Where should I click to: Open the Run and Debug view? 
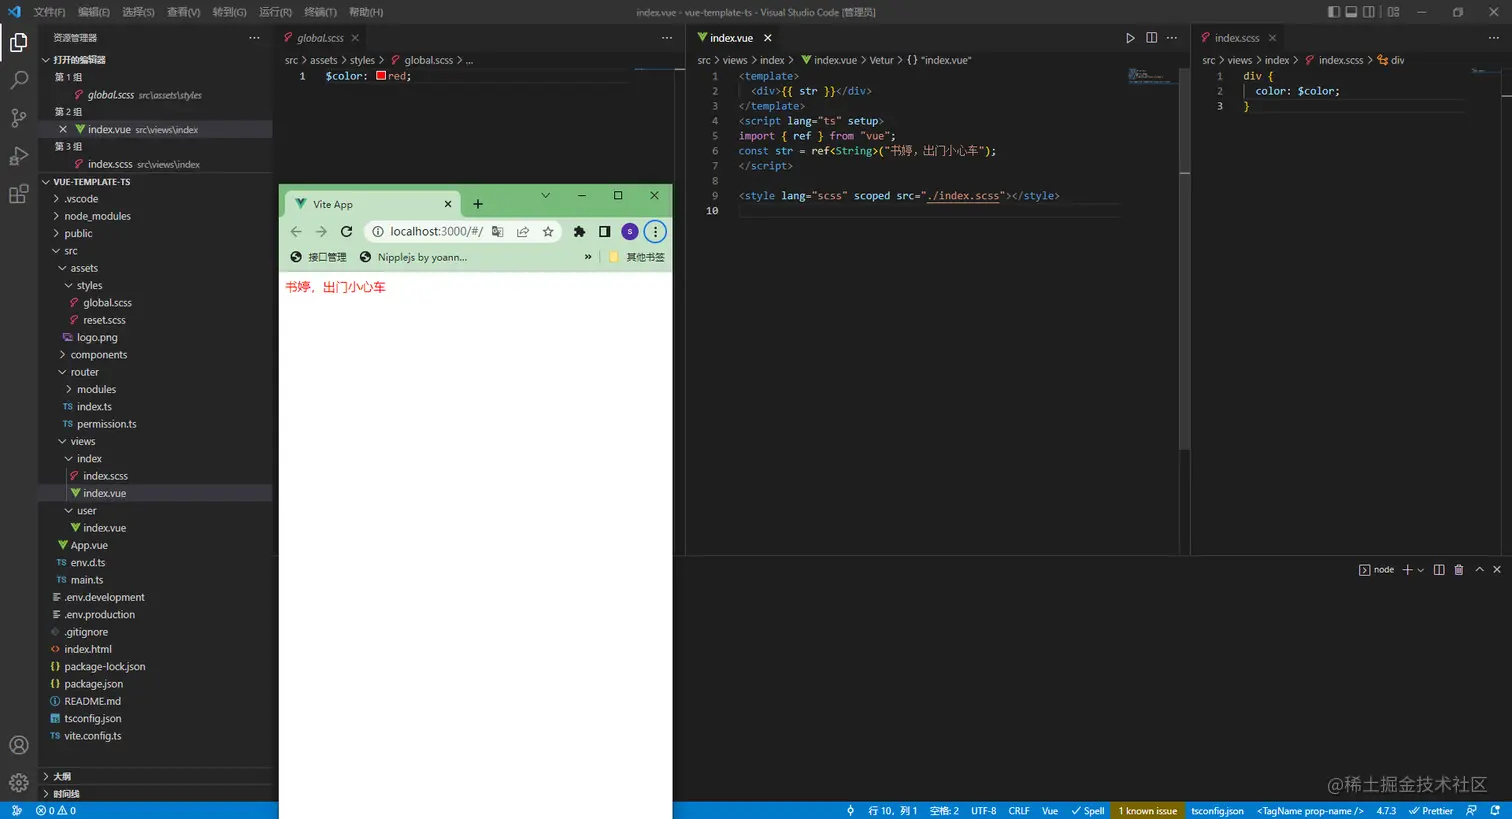(18, 156)
